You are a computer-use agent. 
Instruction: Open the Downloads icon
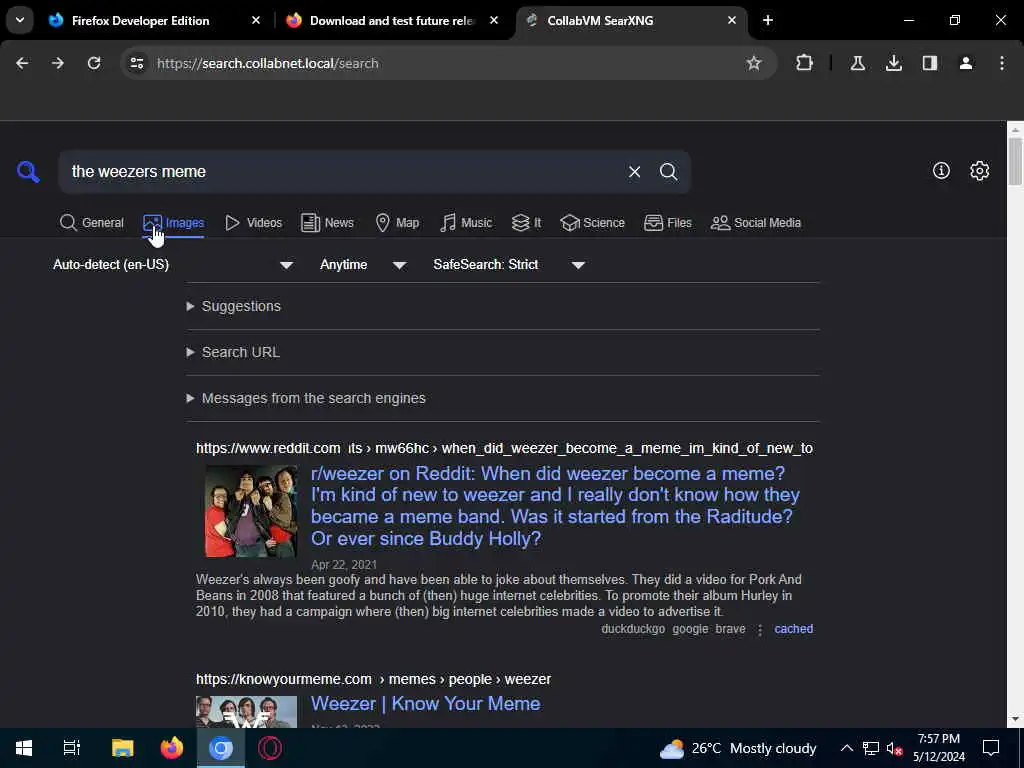pyautogui.click(x=894, y=63)
